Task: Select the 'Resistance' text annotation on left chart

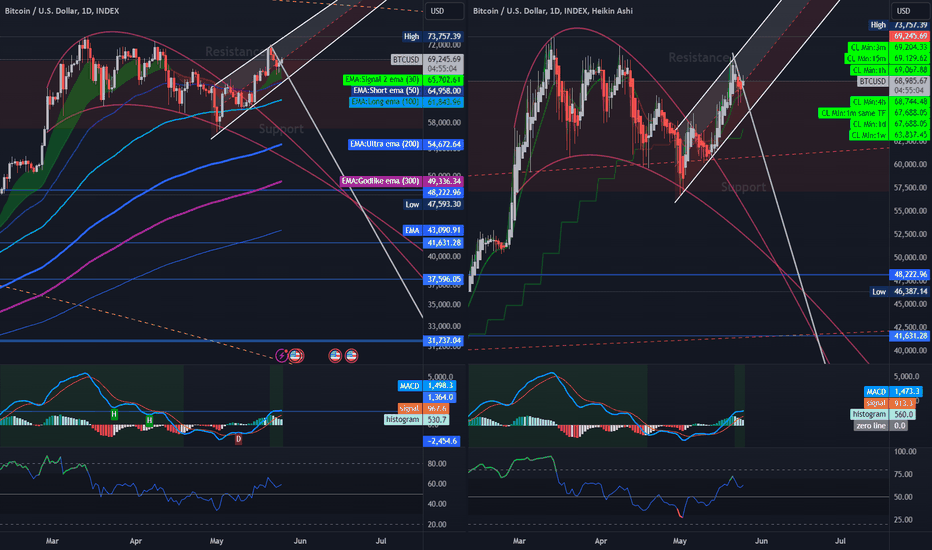Action: pyautogui.click(x=232, y=52)
